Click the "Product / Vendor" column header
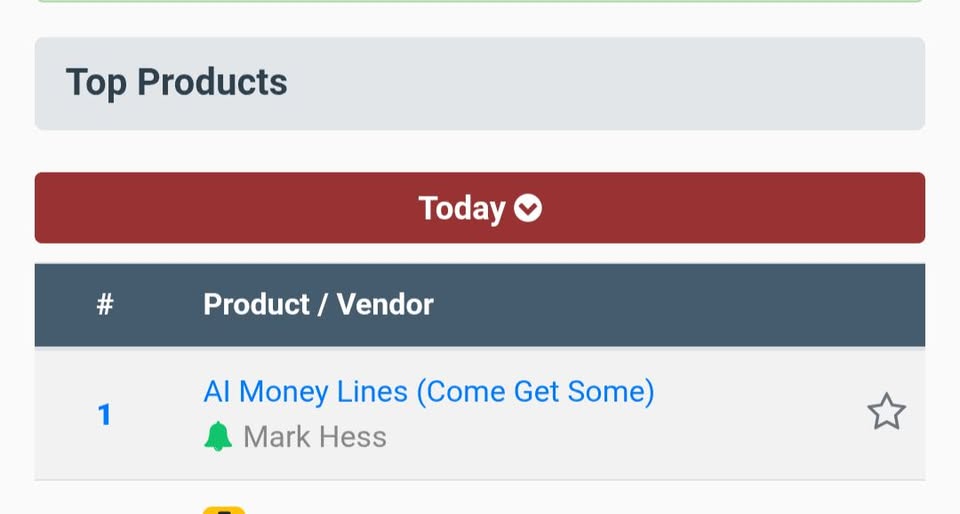Screen dimensions: 960x514 (318, 305)
